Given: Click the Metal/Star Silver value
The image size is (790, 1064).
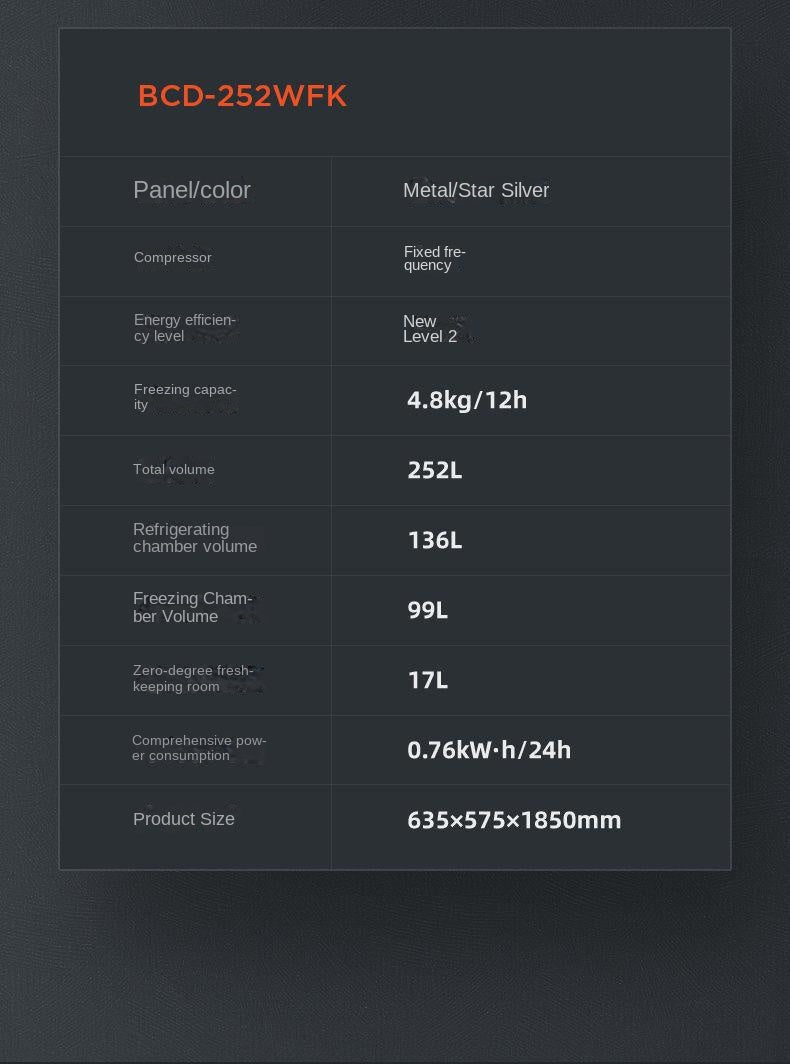Looking at the screenshot, I should [476, 190].
